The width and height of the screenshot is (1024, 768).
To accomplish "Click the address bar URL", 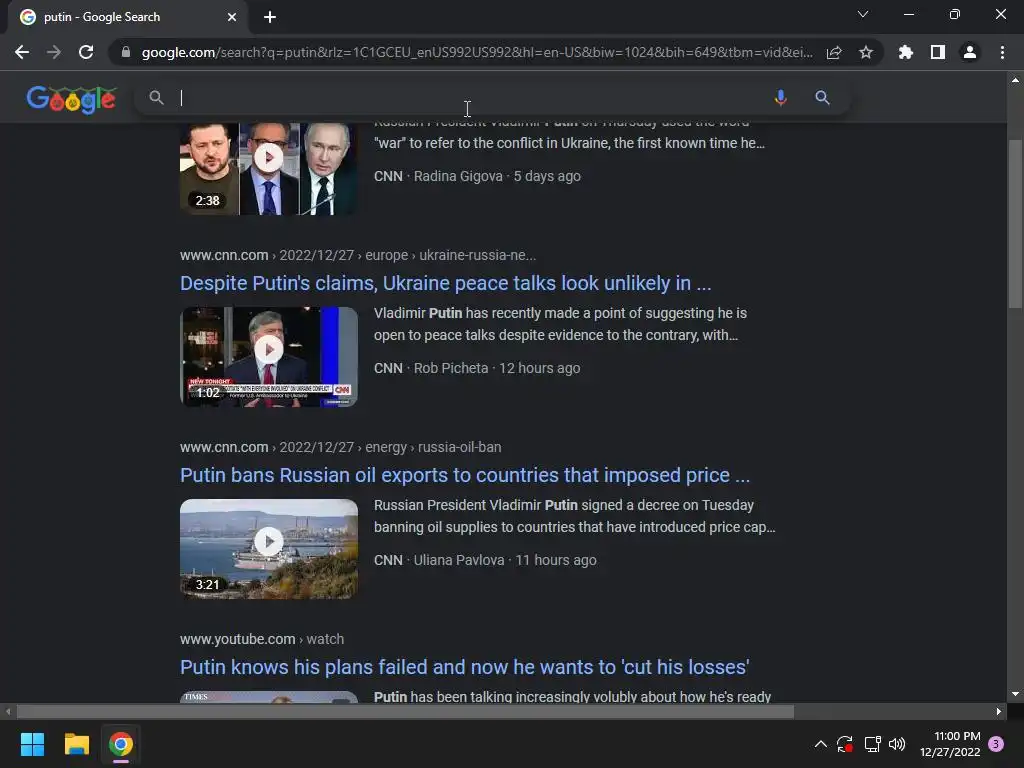I will (x=477, y=52).
